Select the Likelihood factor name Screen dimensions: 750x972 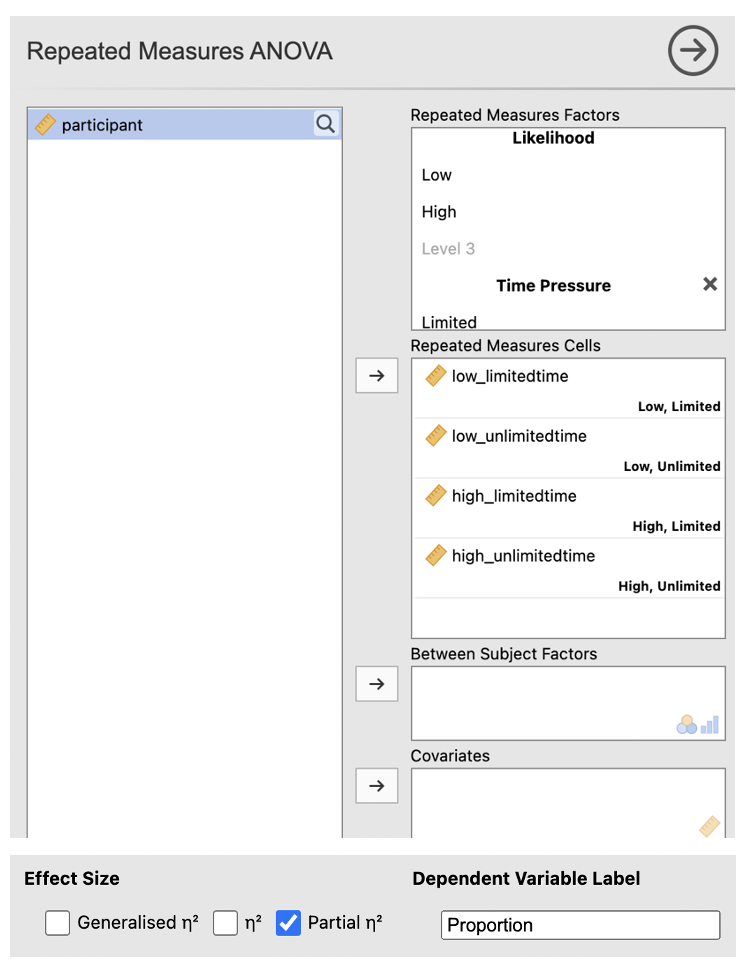coord(553,138)
